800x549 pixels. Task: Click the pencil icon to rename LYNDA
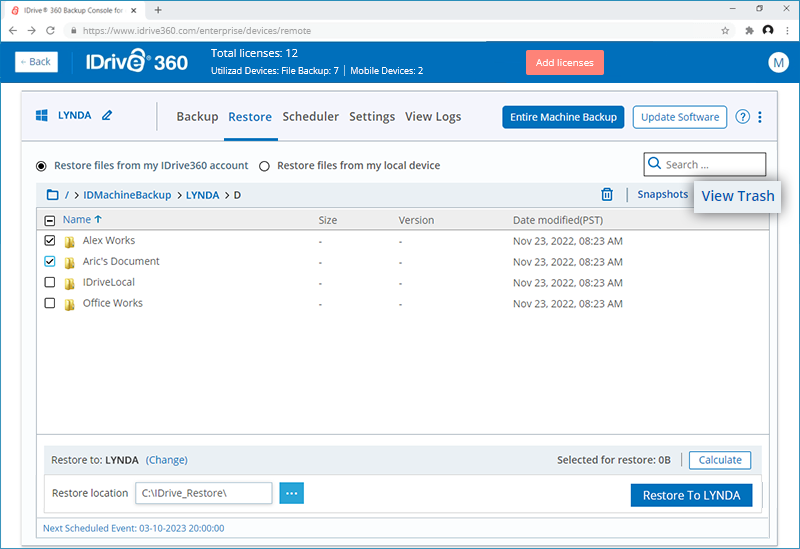point(107,115)
